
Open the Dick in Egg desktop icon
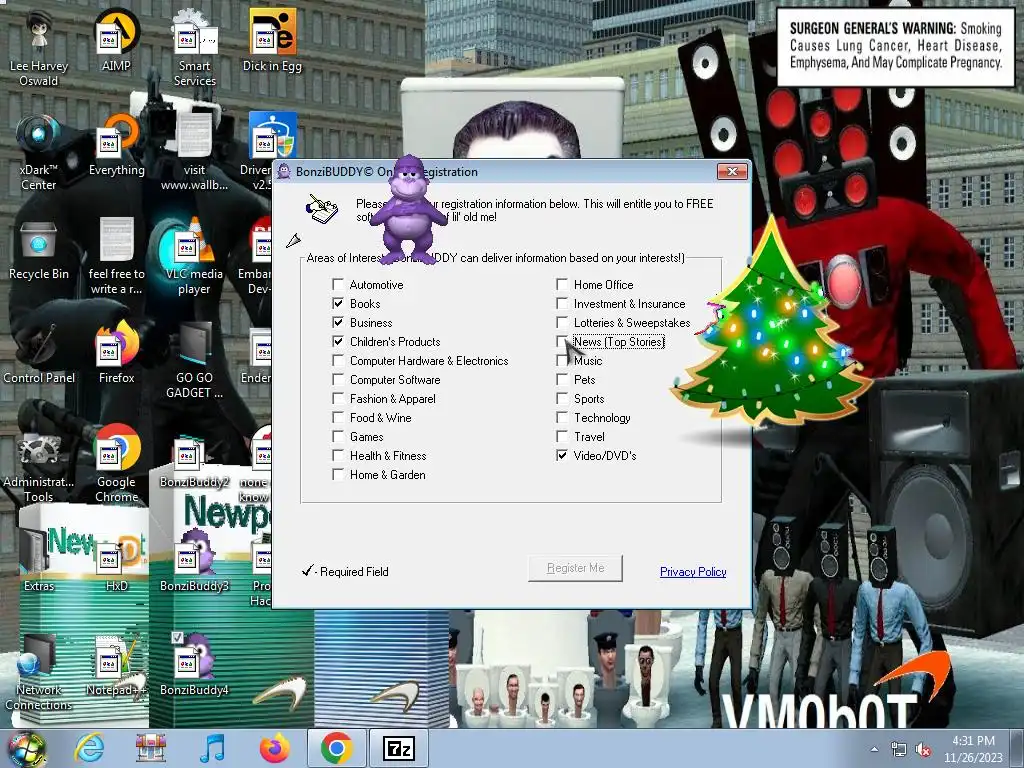pos(272,40)
